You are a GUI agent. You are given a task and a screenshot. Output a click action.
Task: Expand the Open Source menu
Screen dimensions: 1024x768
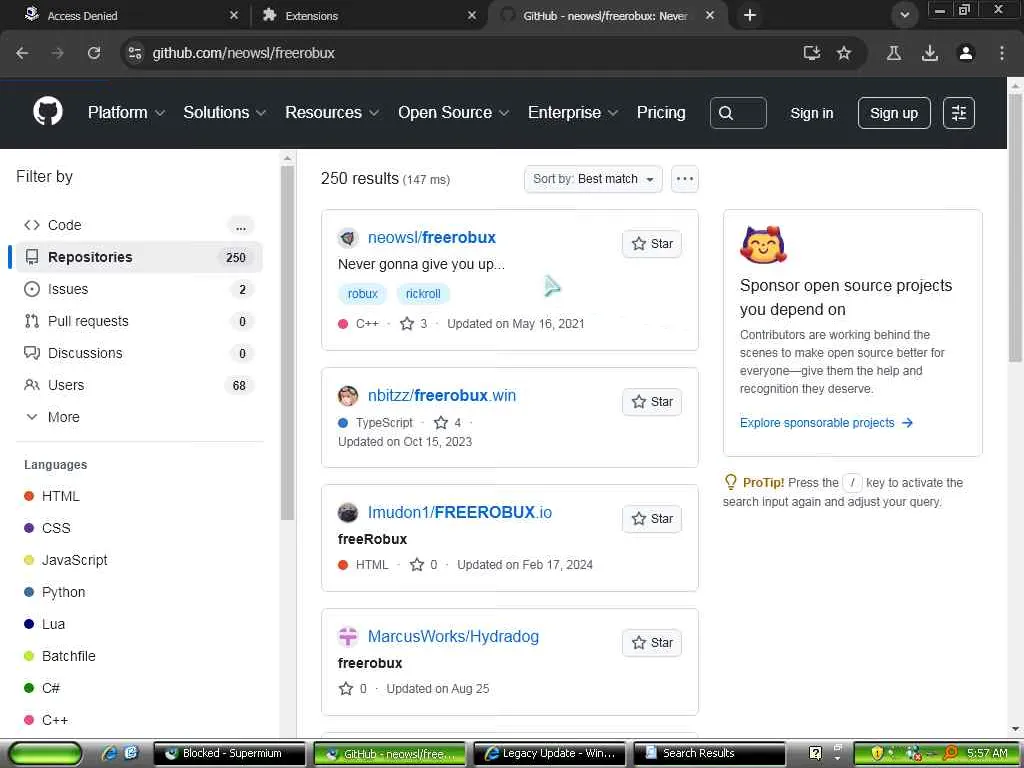click(453, 113)
